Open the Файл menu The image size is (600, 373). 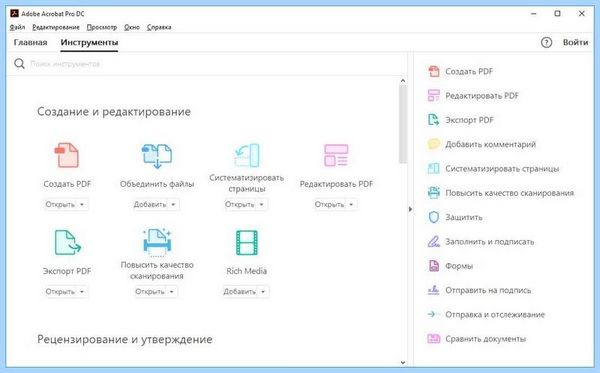point(17,27)
